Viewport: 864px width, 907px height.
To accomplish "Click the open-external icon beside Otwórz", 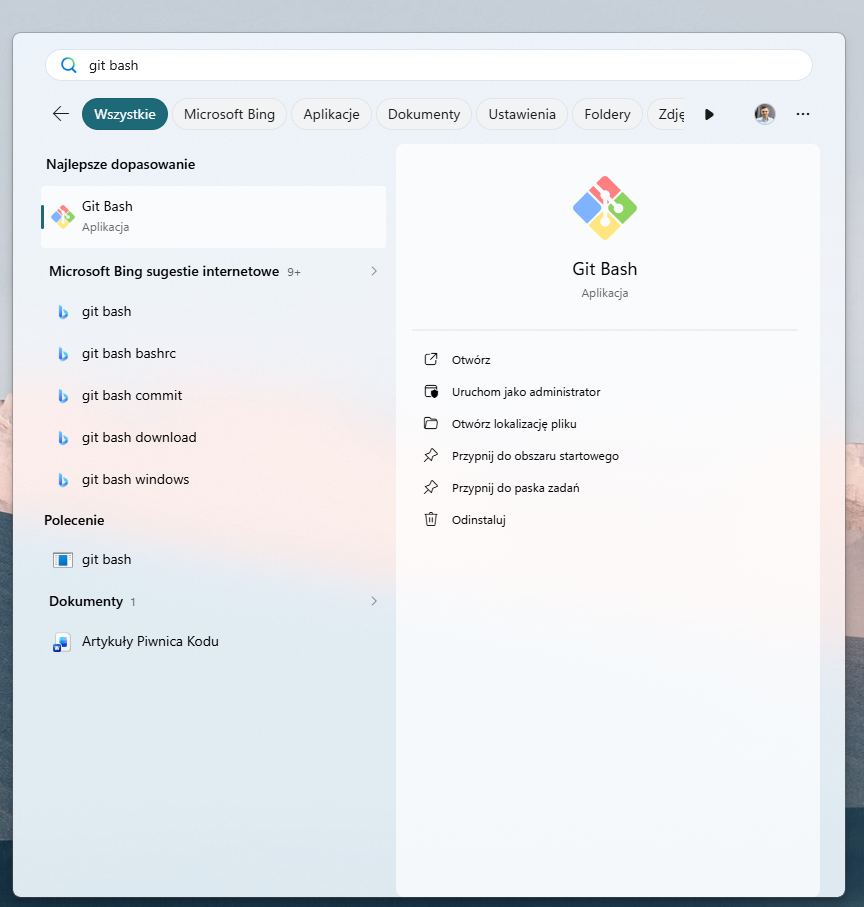I will point(431,359).
